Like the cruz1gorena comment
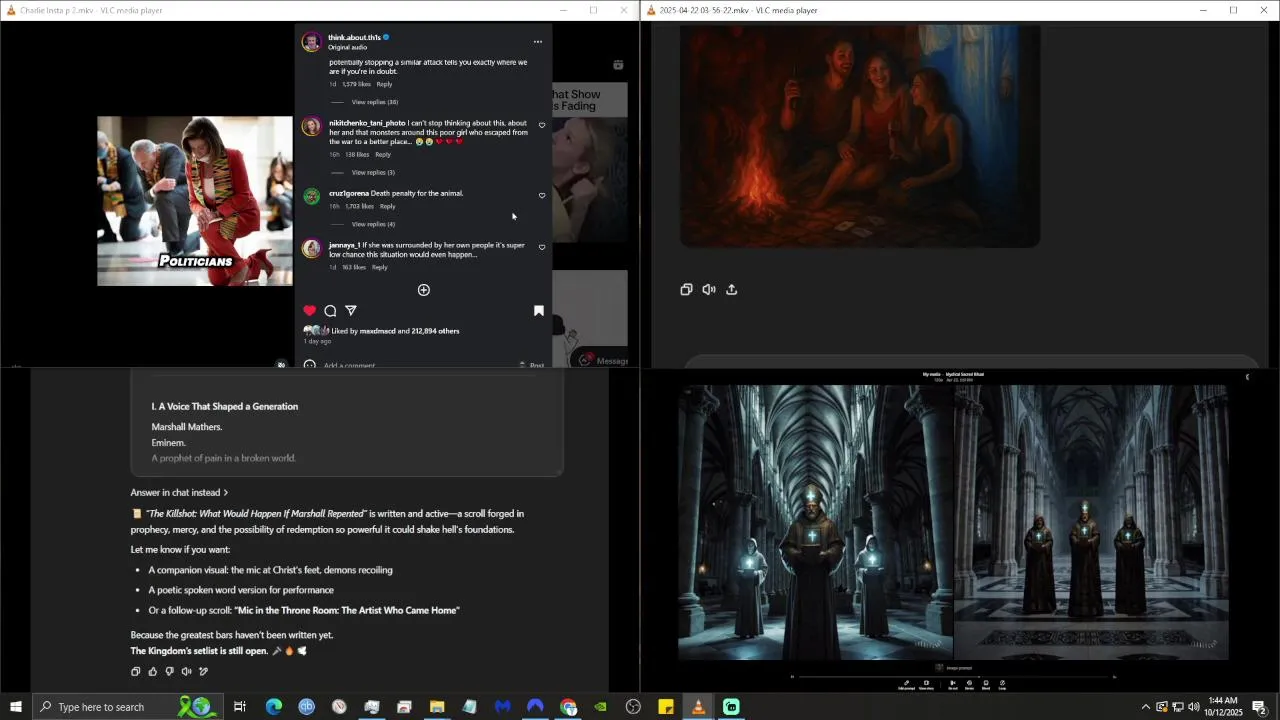Image resolution: width=1280 pixels, height=720 pixels. click(x=542, y=195)
